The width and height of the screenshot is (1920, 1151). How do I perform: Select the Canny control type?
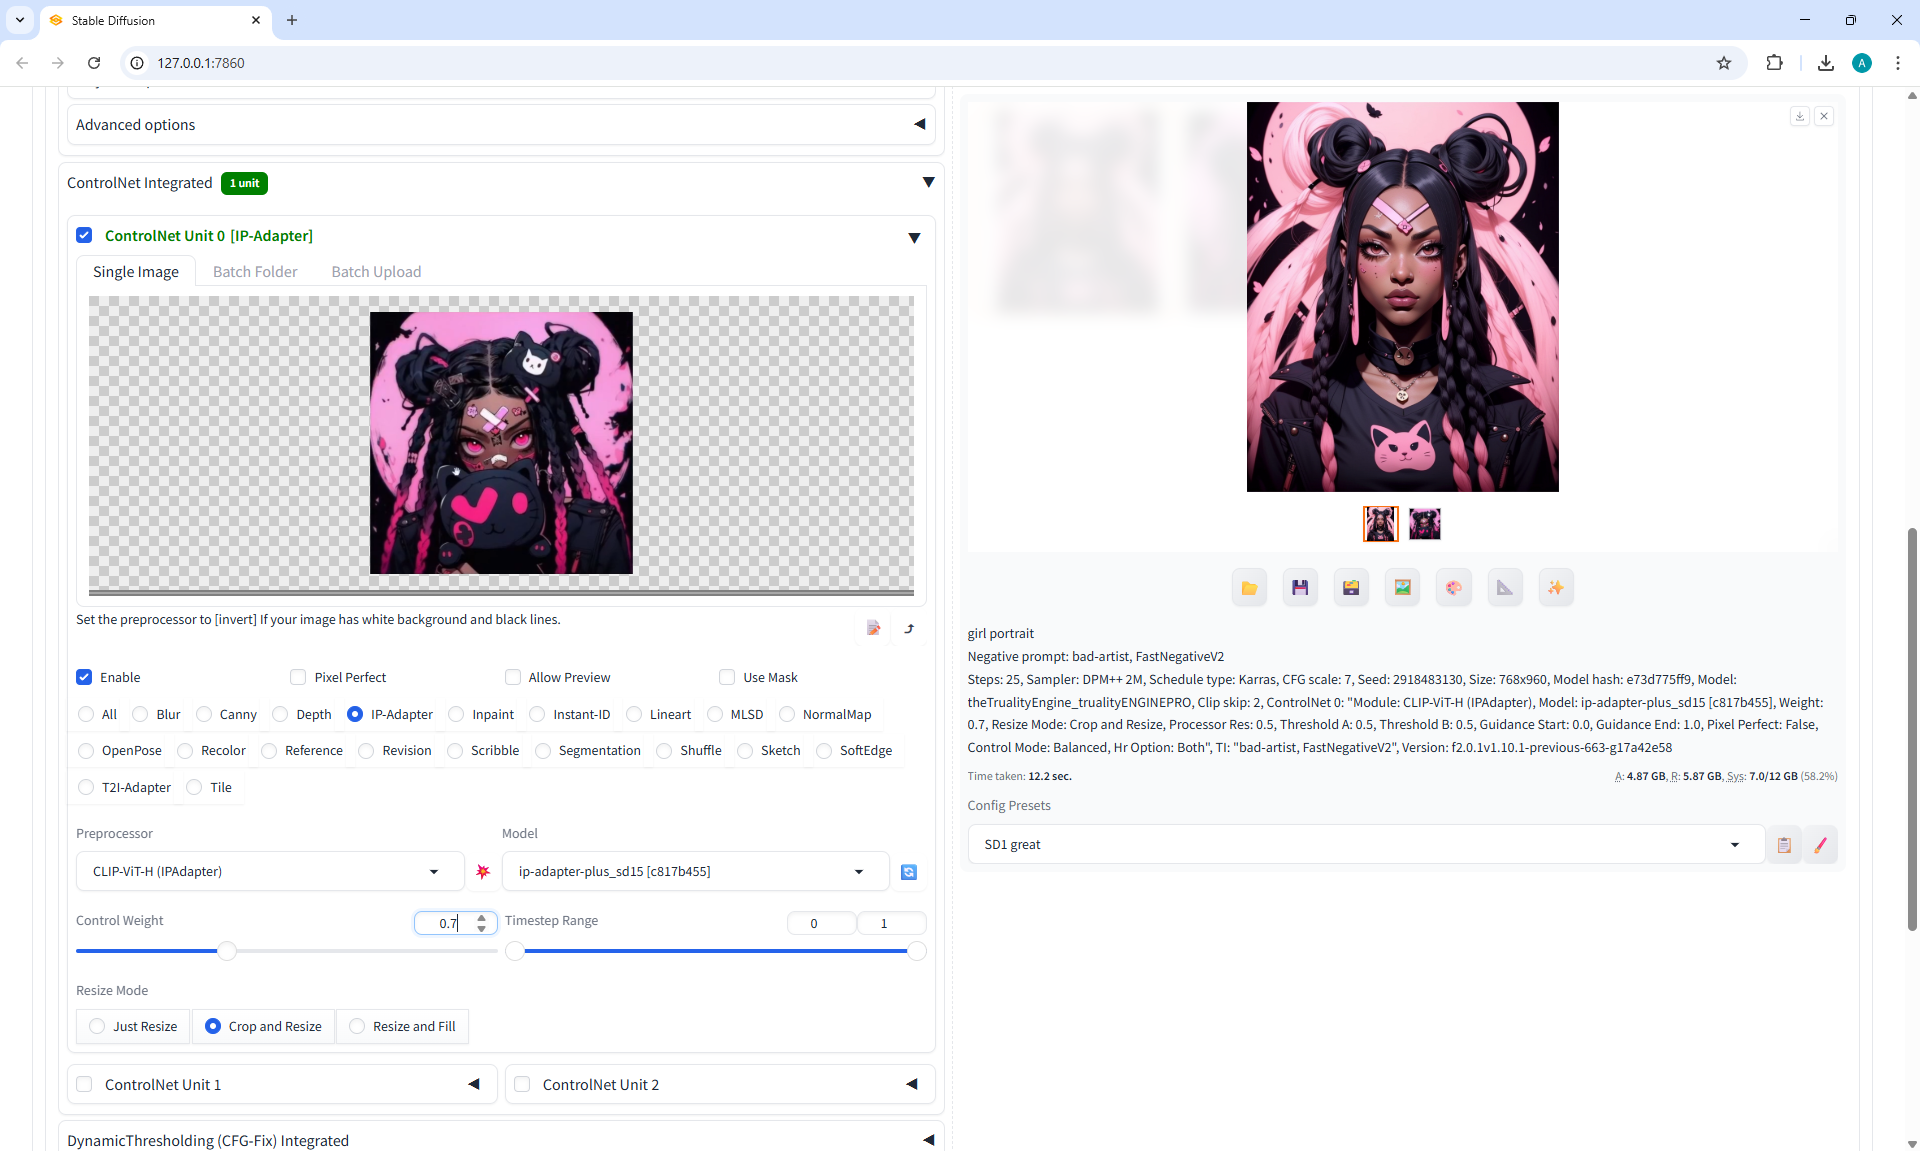205,714
